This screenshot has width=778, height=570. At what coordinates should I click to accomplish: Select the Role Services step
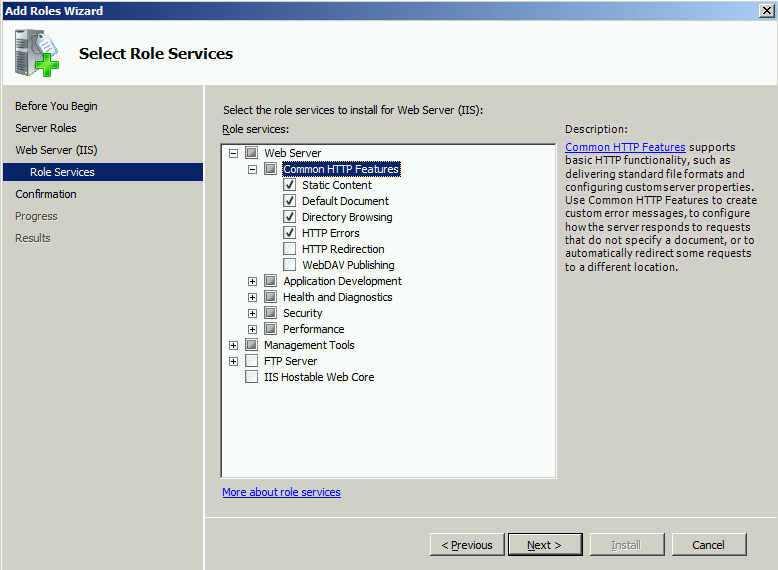coord(103,172)
